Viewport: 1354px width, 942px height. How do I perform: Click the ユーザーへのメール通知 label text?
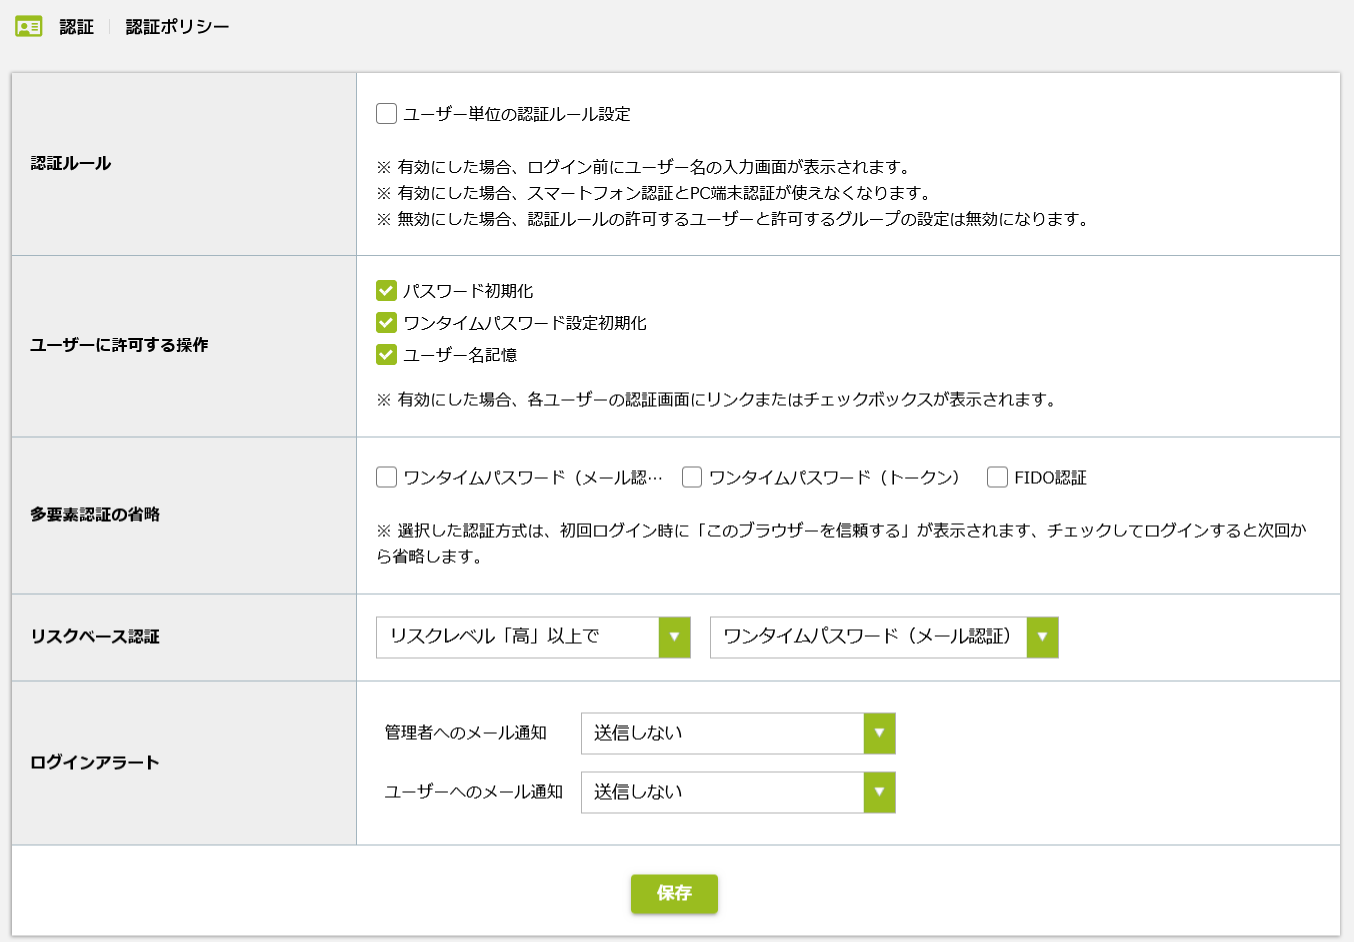coord(474,792)
